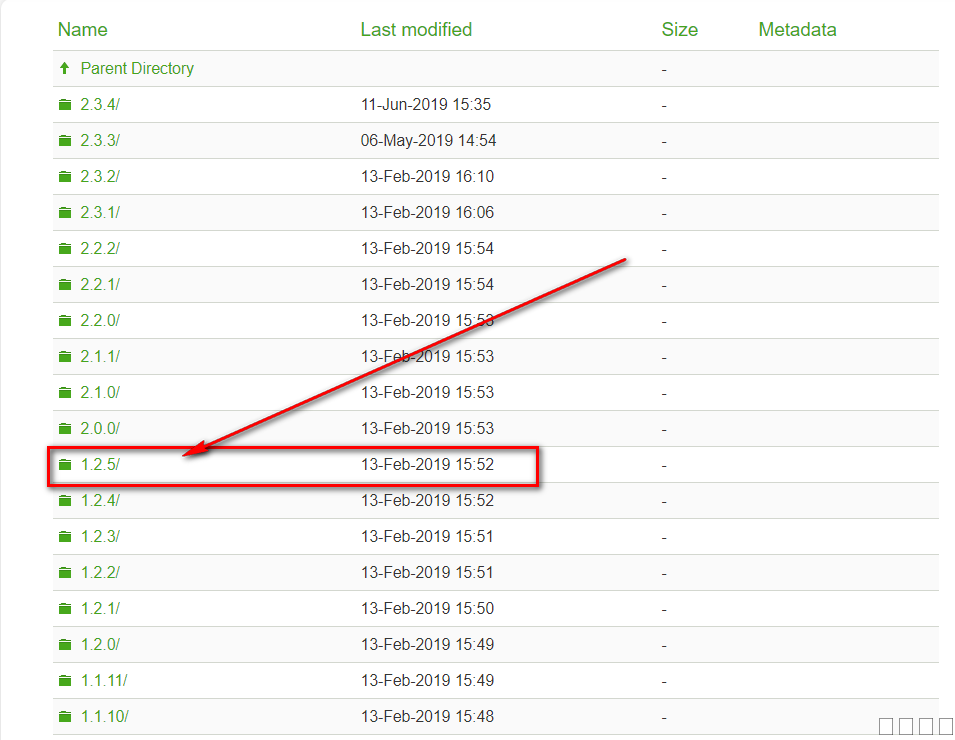955x740 pixels.
Task: Click the folder icon next to 1.2.3/
Action: [x=65, y=537]
